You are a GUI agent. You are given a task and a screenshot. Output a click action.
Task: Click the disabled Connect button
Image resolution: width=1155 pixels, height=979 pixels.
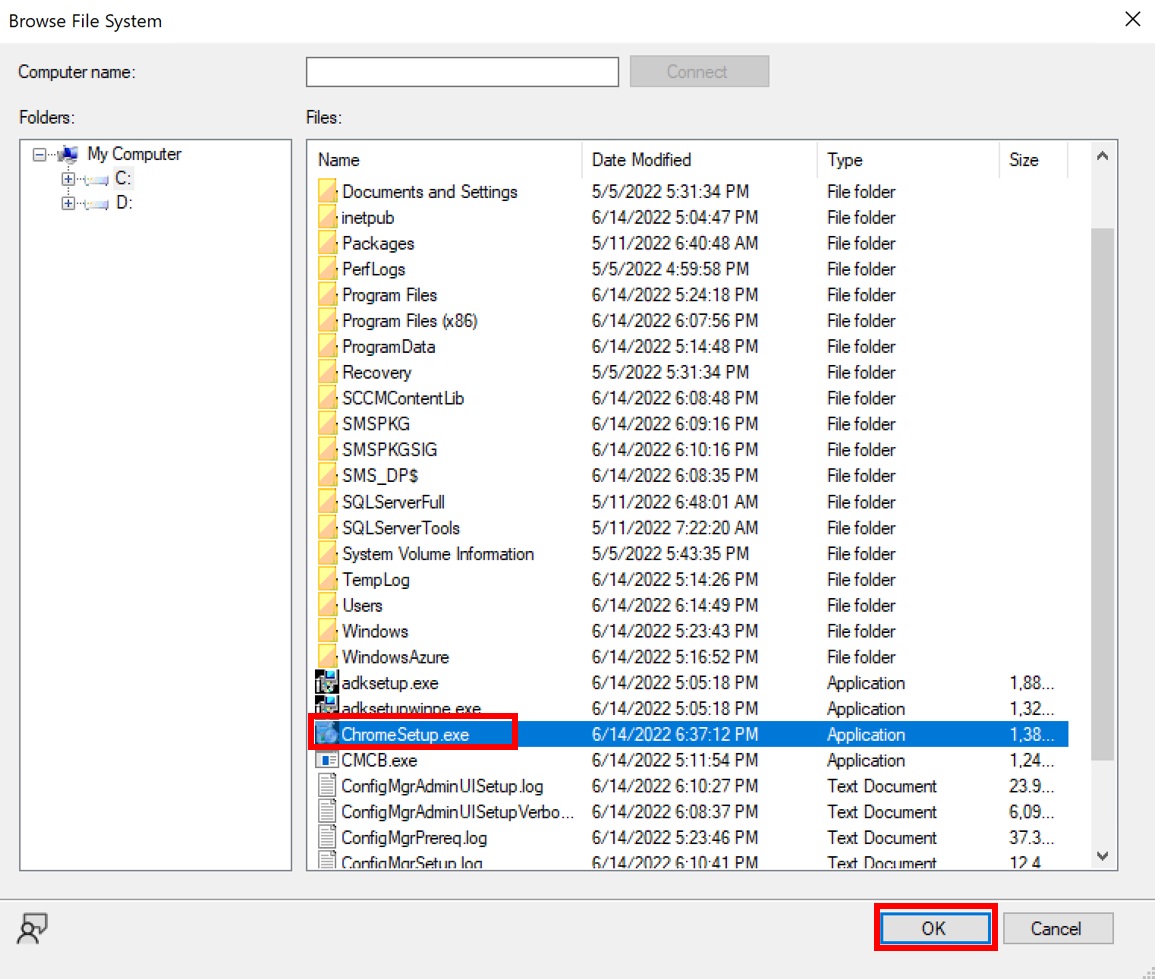[x=699, y=71]
